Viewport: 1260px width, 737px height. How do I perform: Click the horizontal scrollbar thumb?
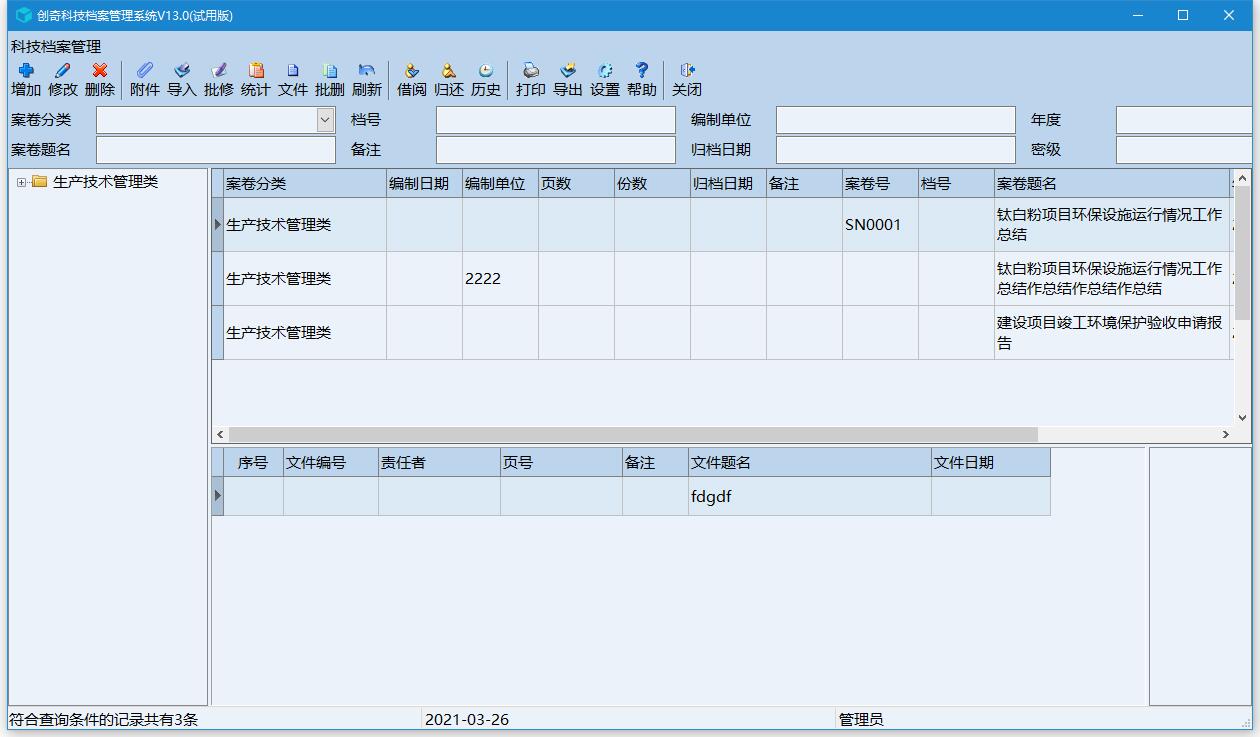pos(633,435)
